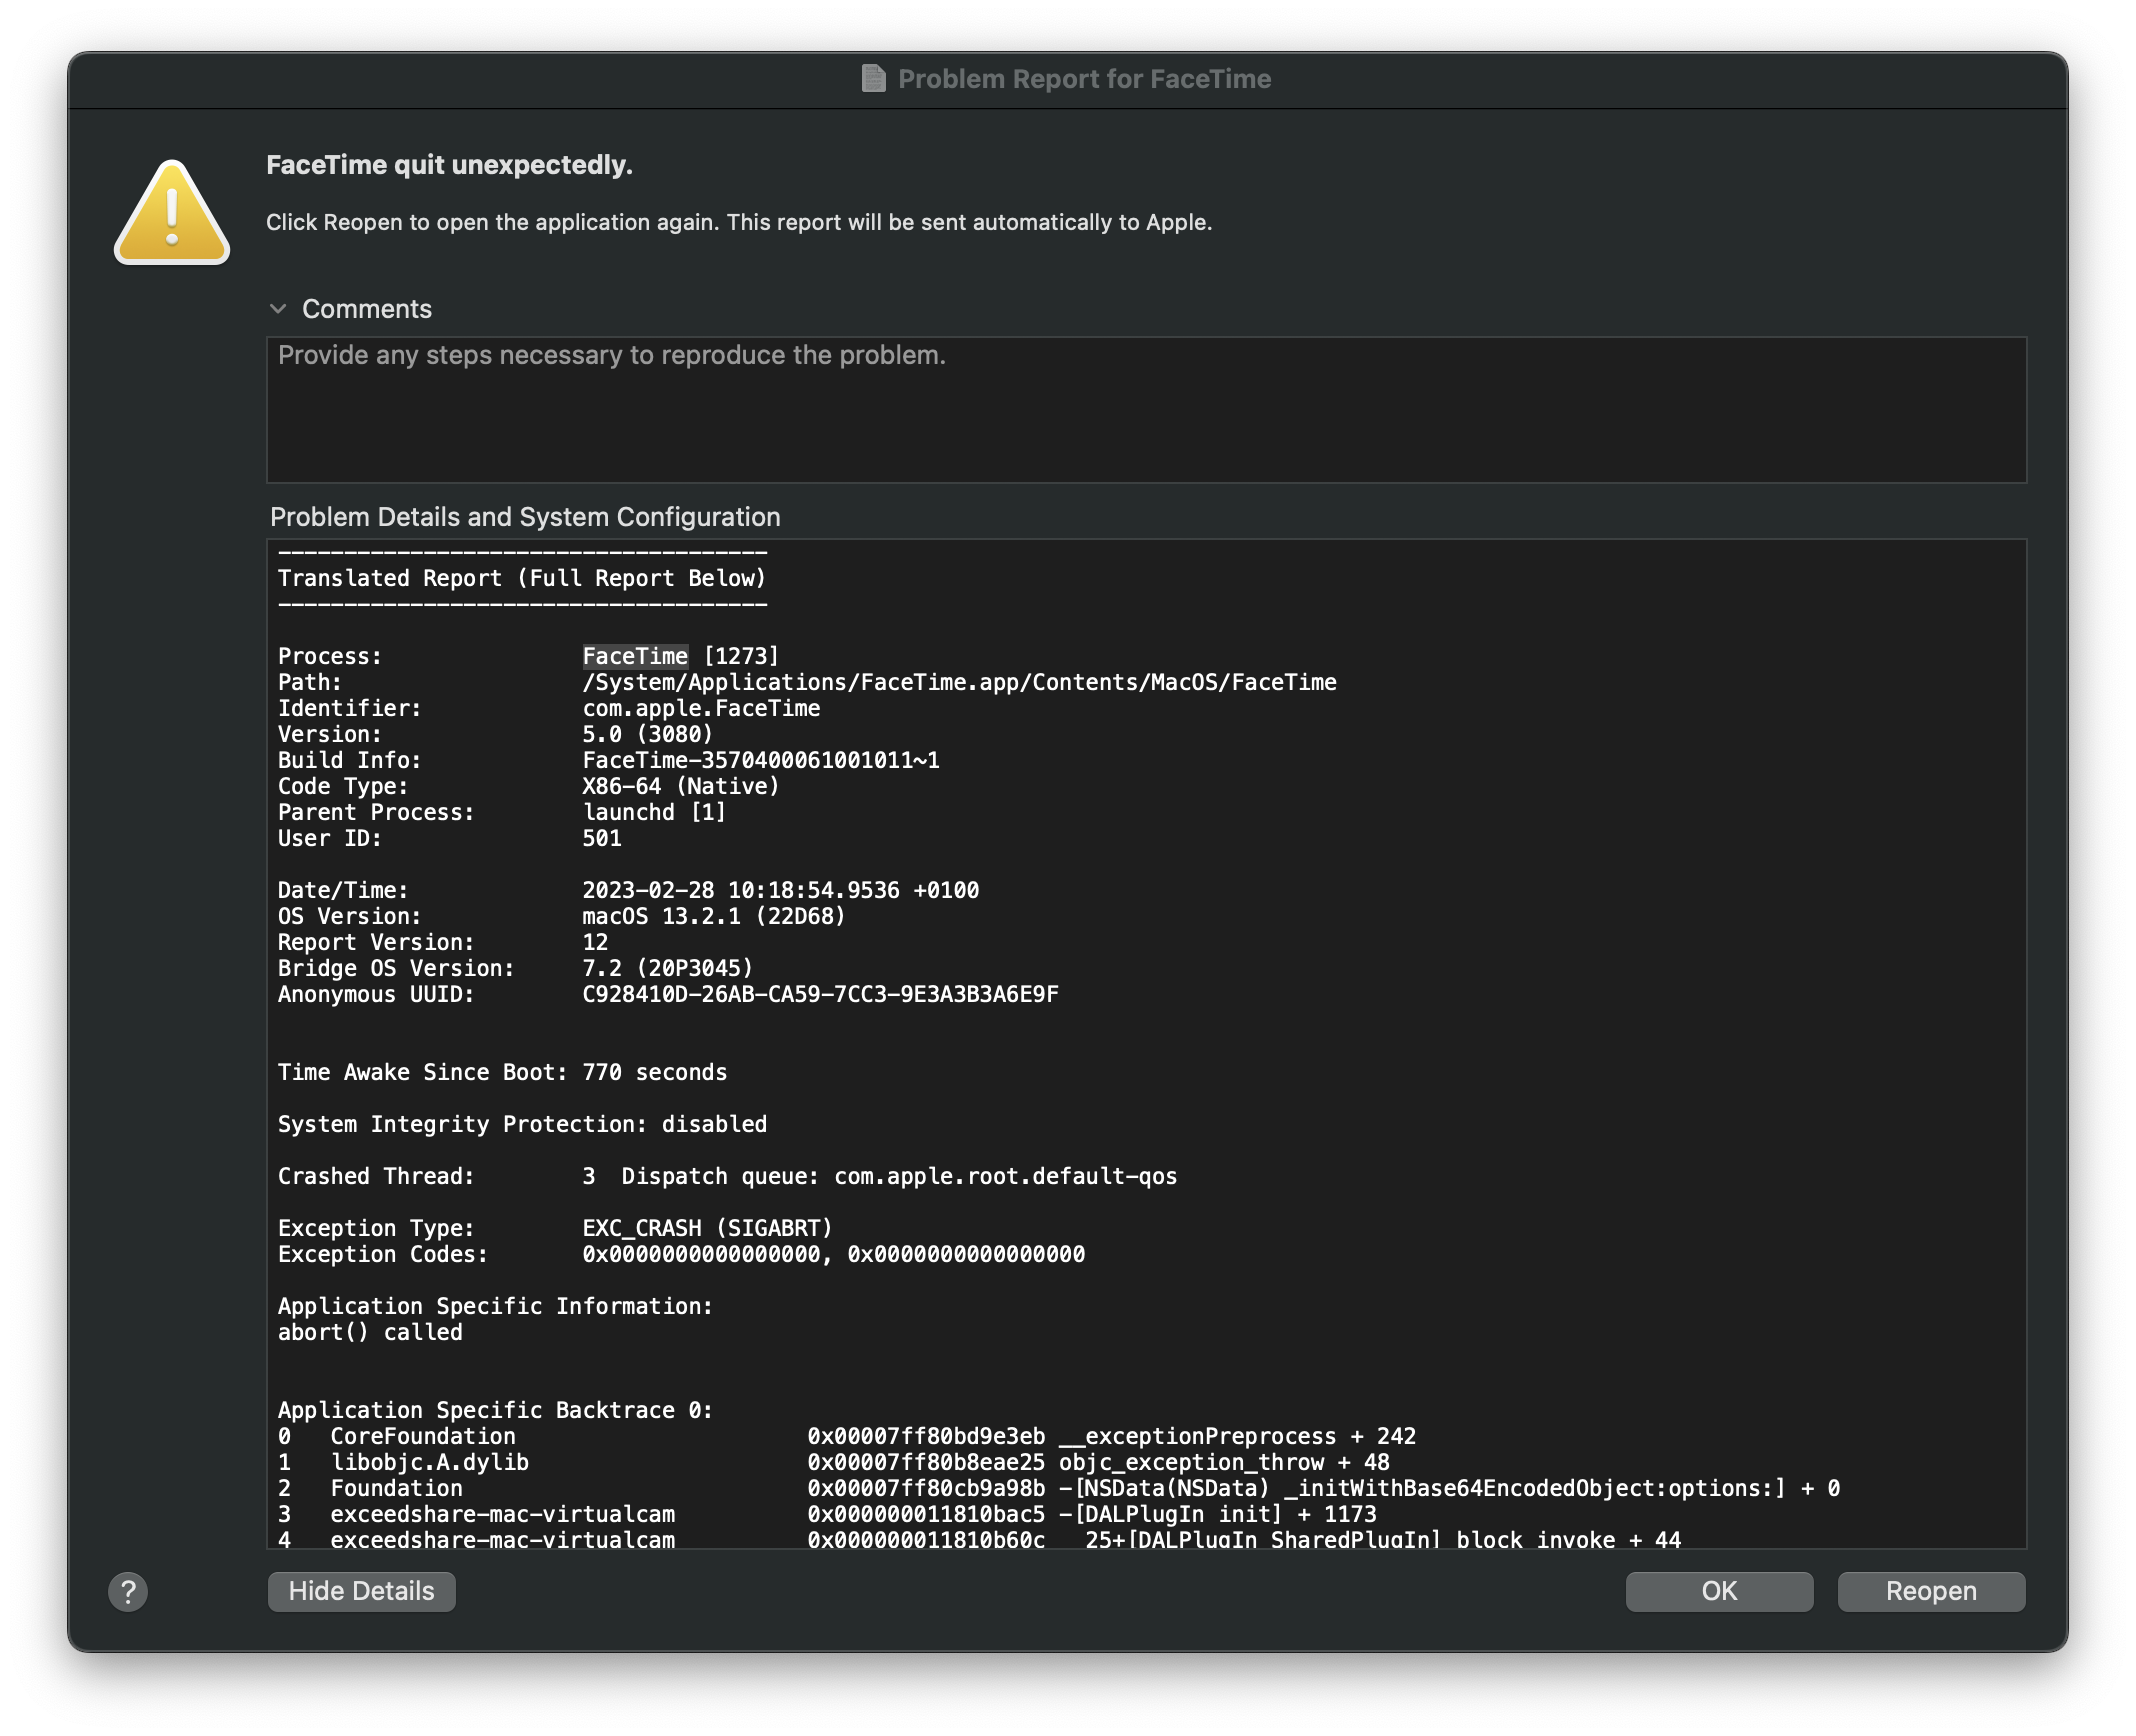Click the System Integrity Protection line
The width and height of the screenshot is (2136, 1736).
522,1124
